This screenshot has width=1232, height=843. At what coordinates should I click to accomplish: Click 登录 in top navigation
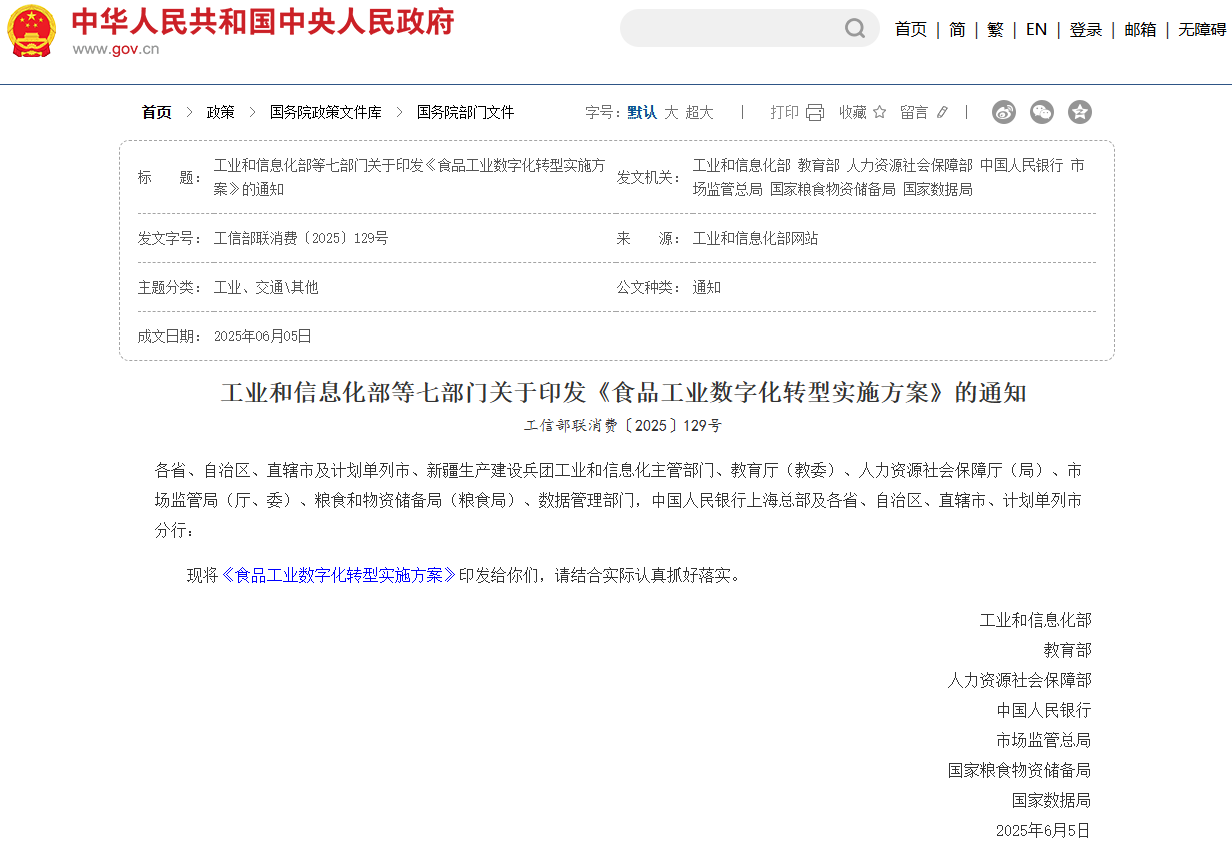[x=1085, y=29]
